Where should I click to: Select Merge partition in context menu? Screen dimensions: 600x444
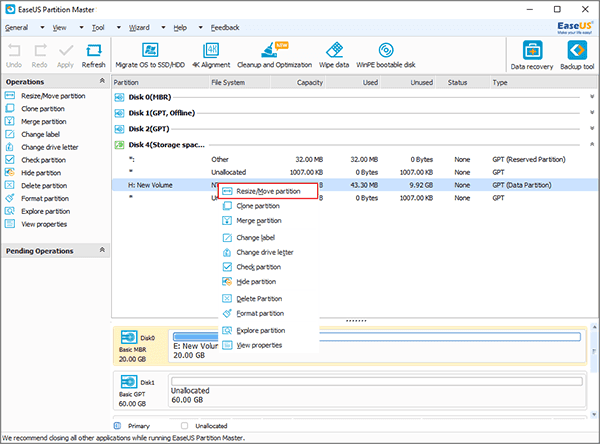pyautogui.click(x=269, y=221)
